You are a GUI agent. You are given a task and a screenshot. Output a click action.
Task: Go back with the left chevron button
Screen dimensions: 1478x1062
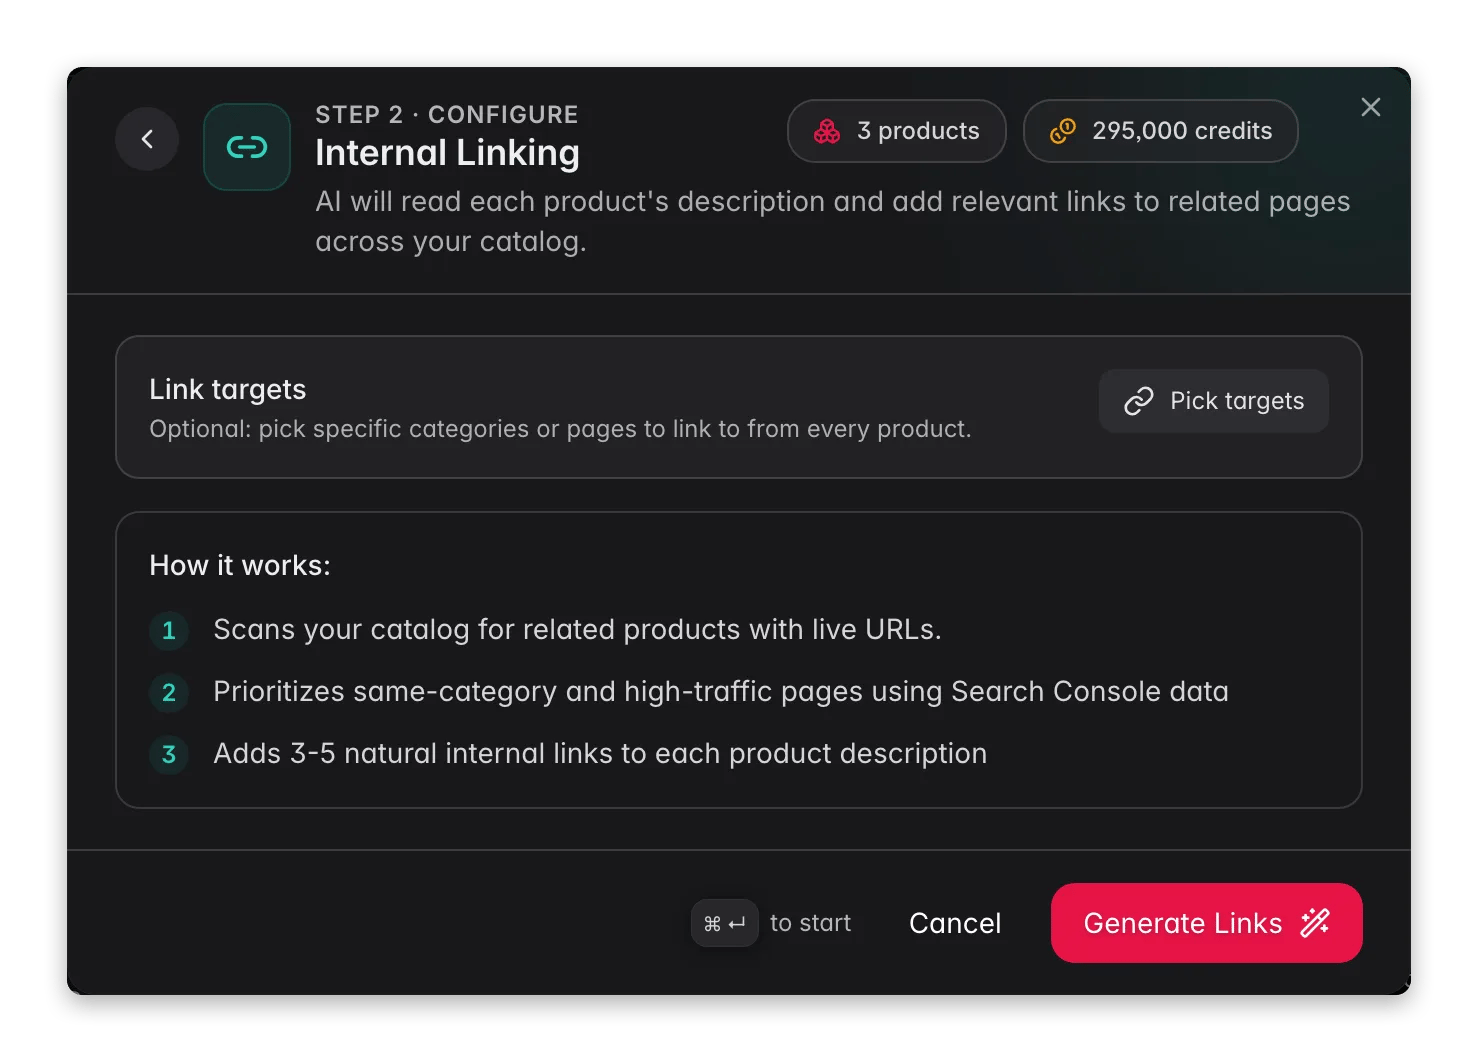point(147,139)
